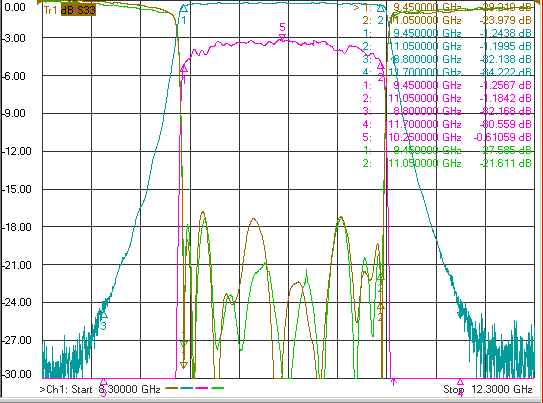Click the magenta marker 5 triangle at passband peak
This screenshot has height=403, width=543.
click(x=282, y=37)
